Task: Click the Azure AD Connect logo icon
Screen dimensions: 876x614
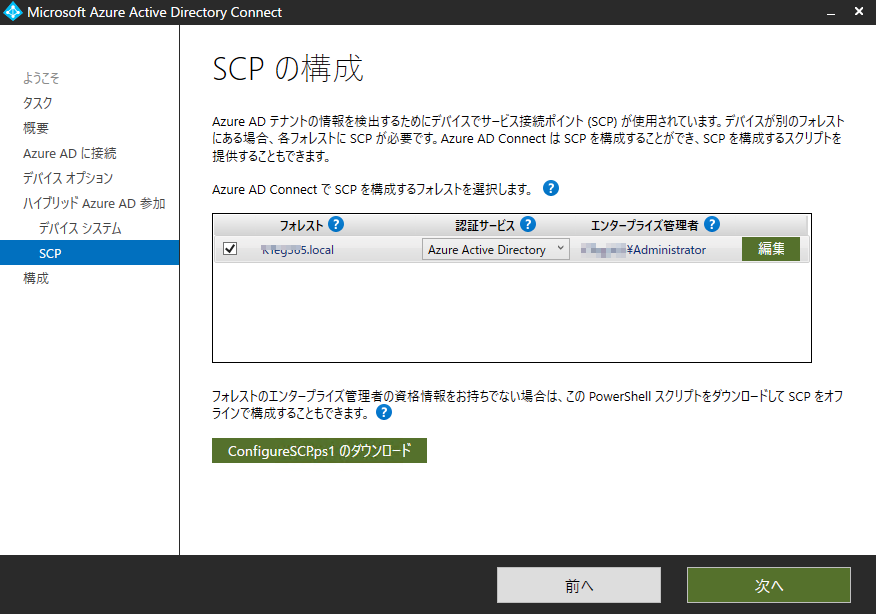Action: pos(12,12)
